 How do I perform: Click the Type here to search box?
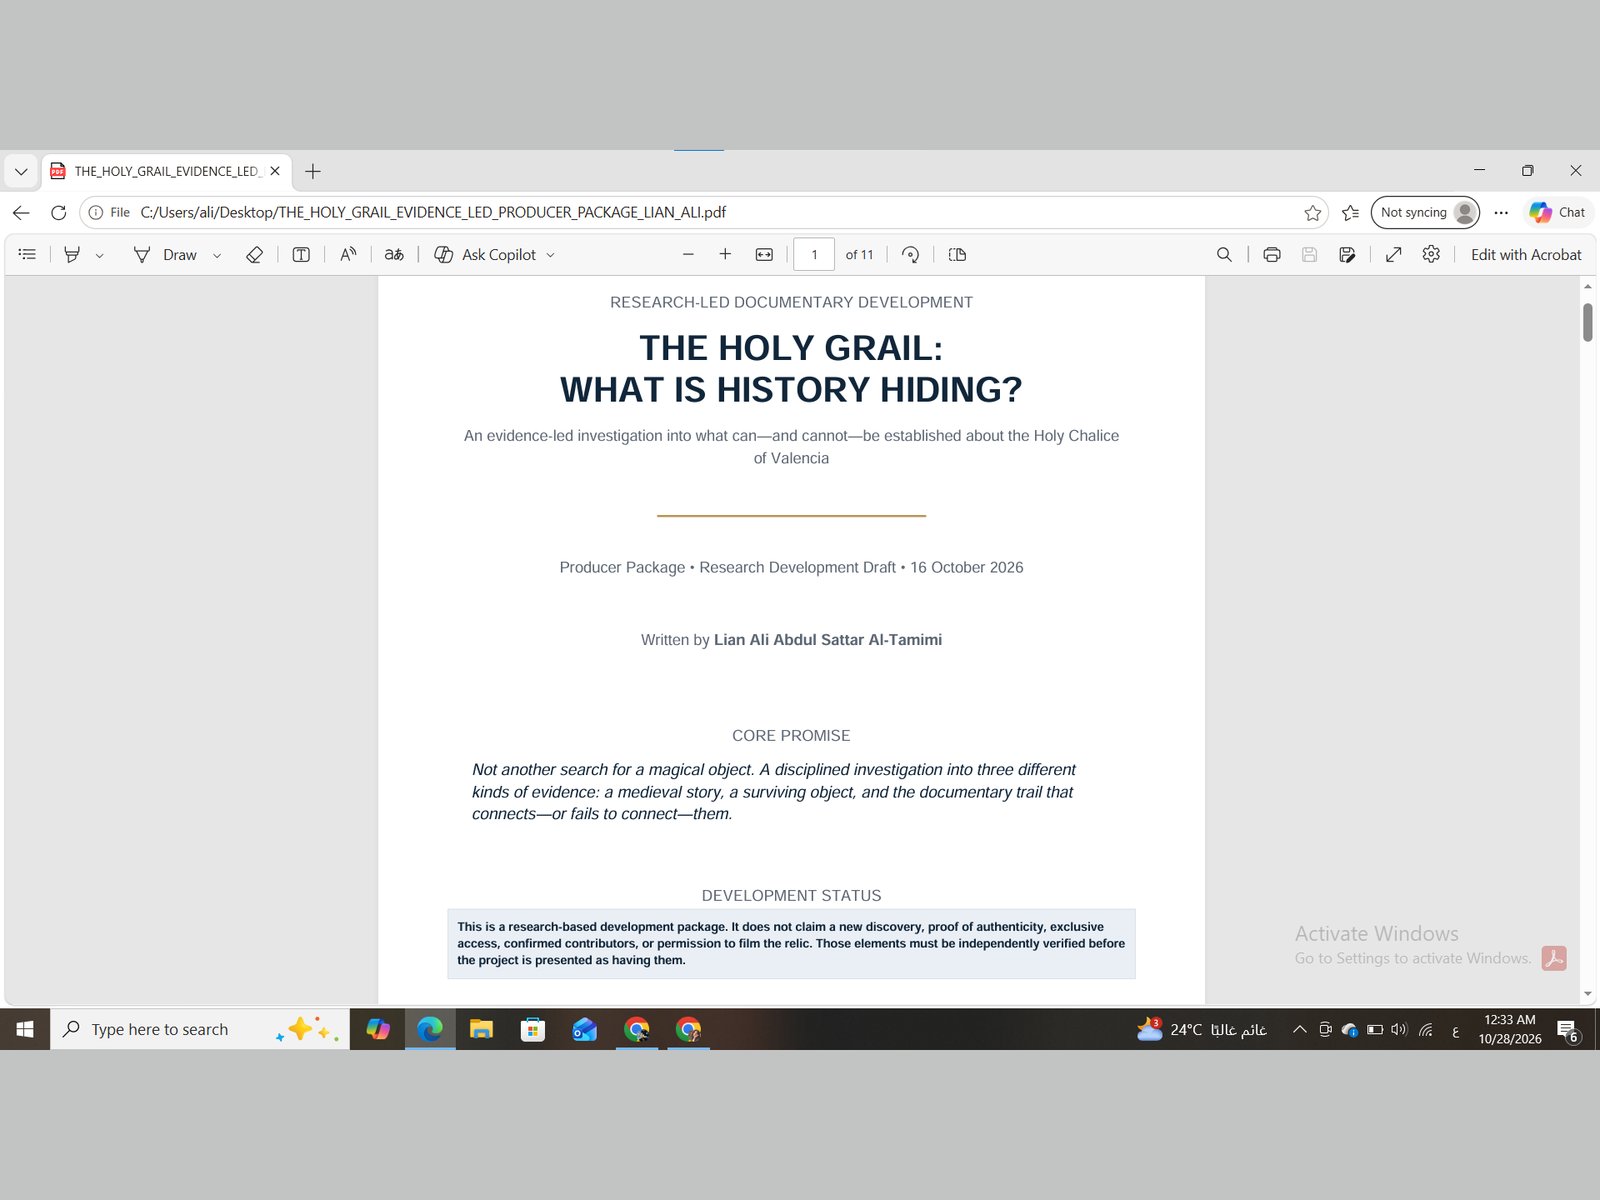pos(200,1029)
